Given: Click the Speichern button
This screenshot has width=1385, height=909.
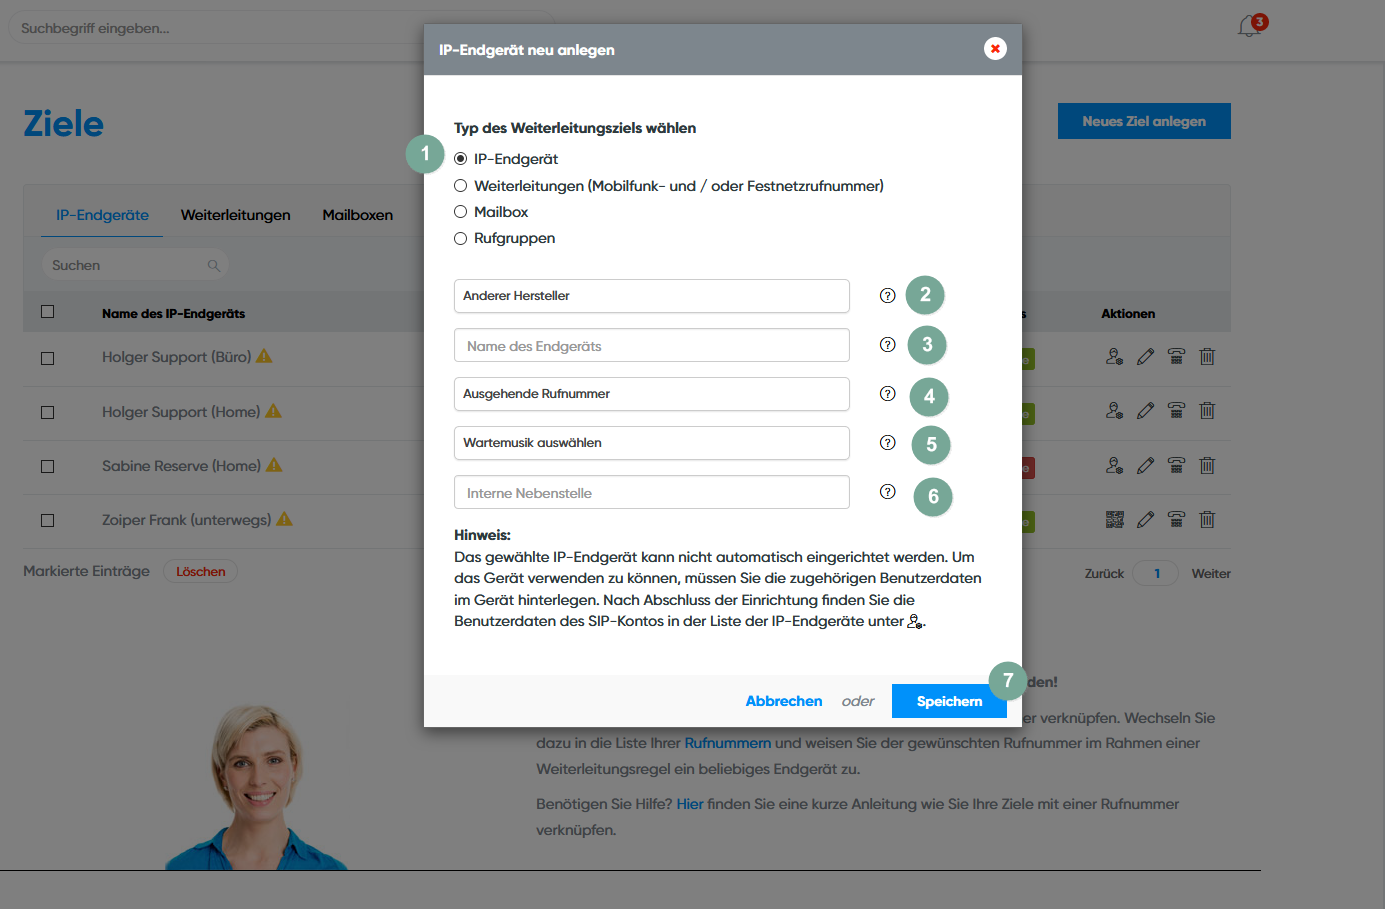Looking at the screenshot, I should pyautogui.click(x=948, y=701).
